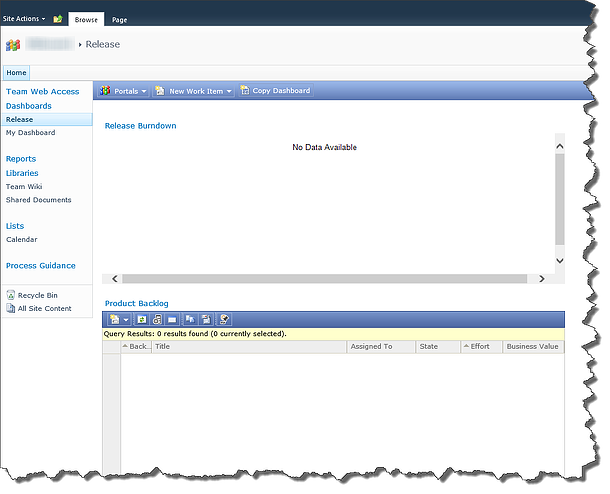Image resolution: width=610 pixels, height=494 pixels.
Task: Open the Libraries sidebar heading
Action: (22, 173)
